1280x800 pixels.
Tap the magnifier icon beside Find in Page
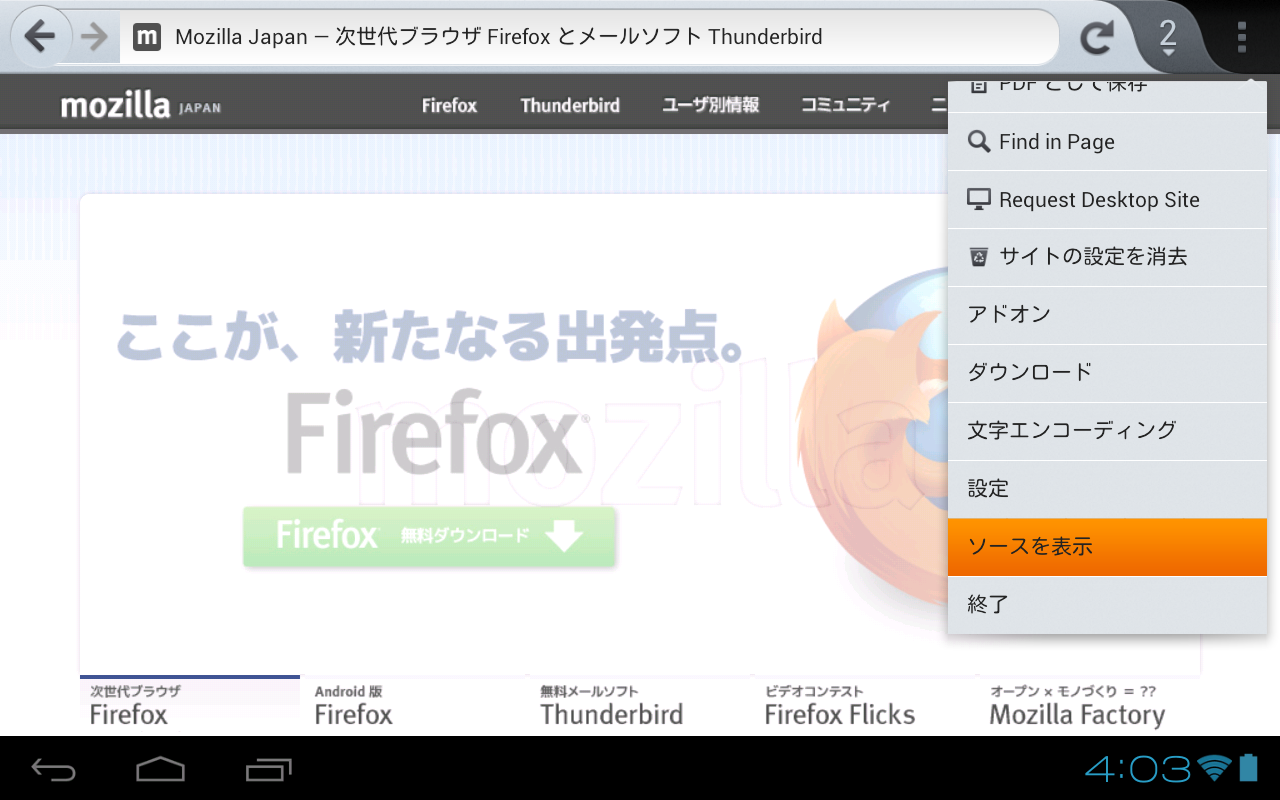(979, 142)
